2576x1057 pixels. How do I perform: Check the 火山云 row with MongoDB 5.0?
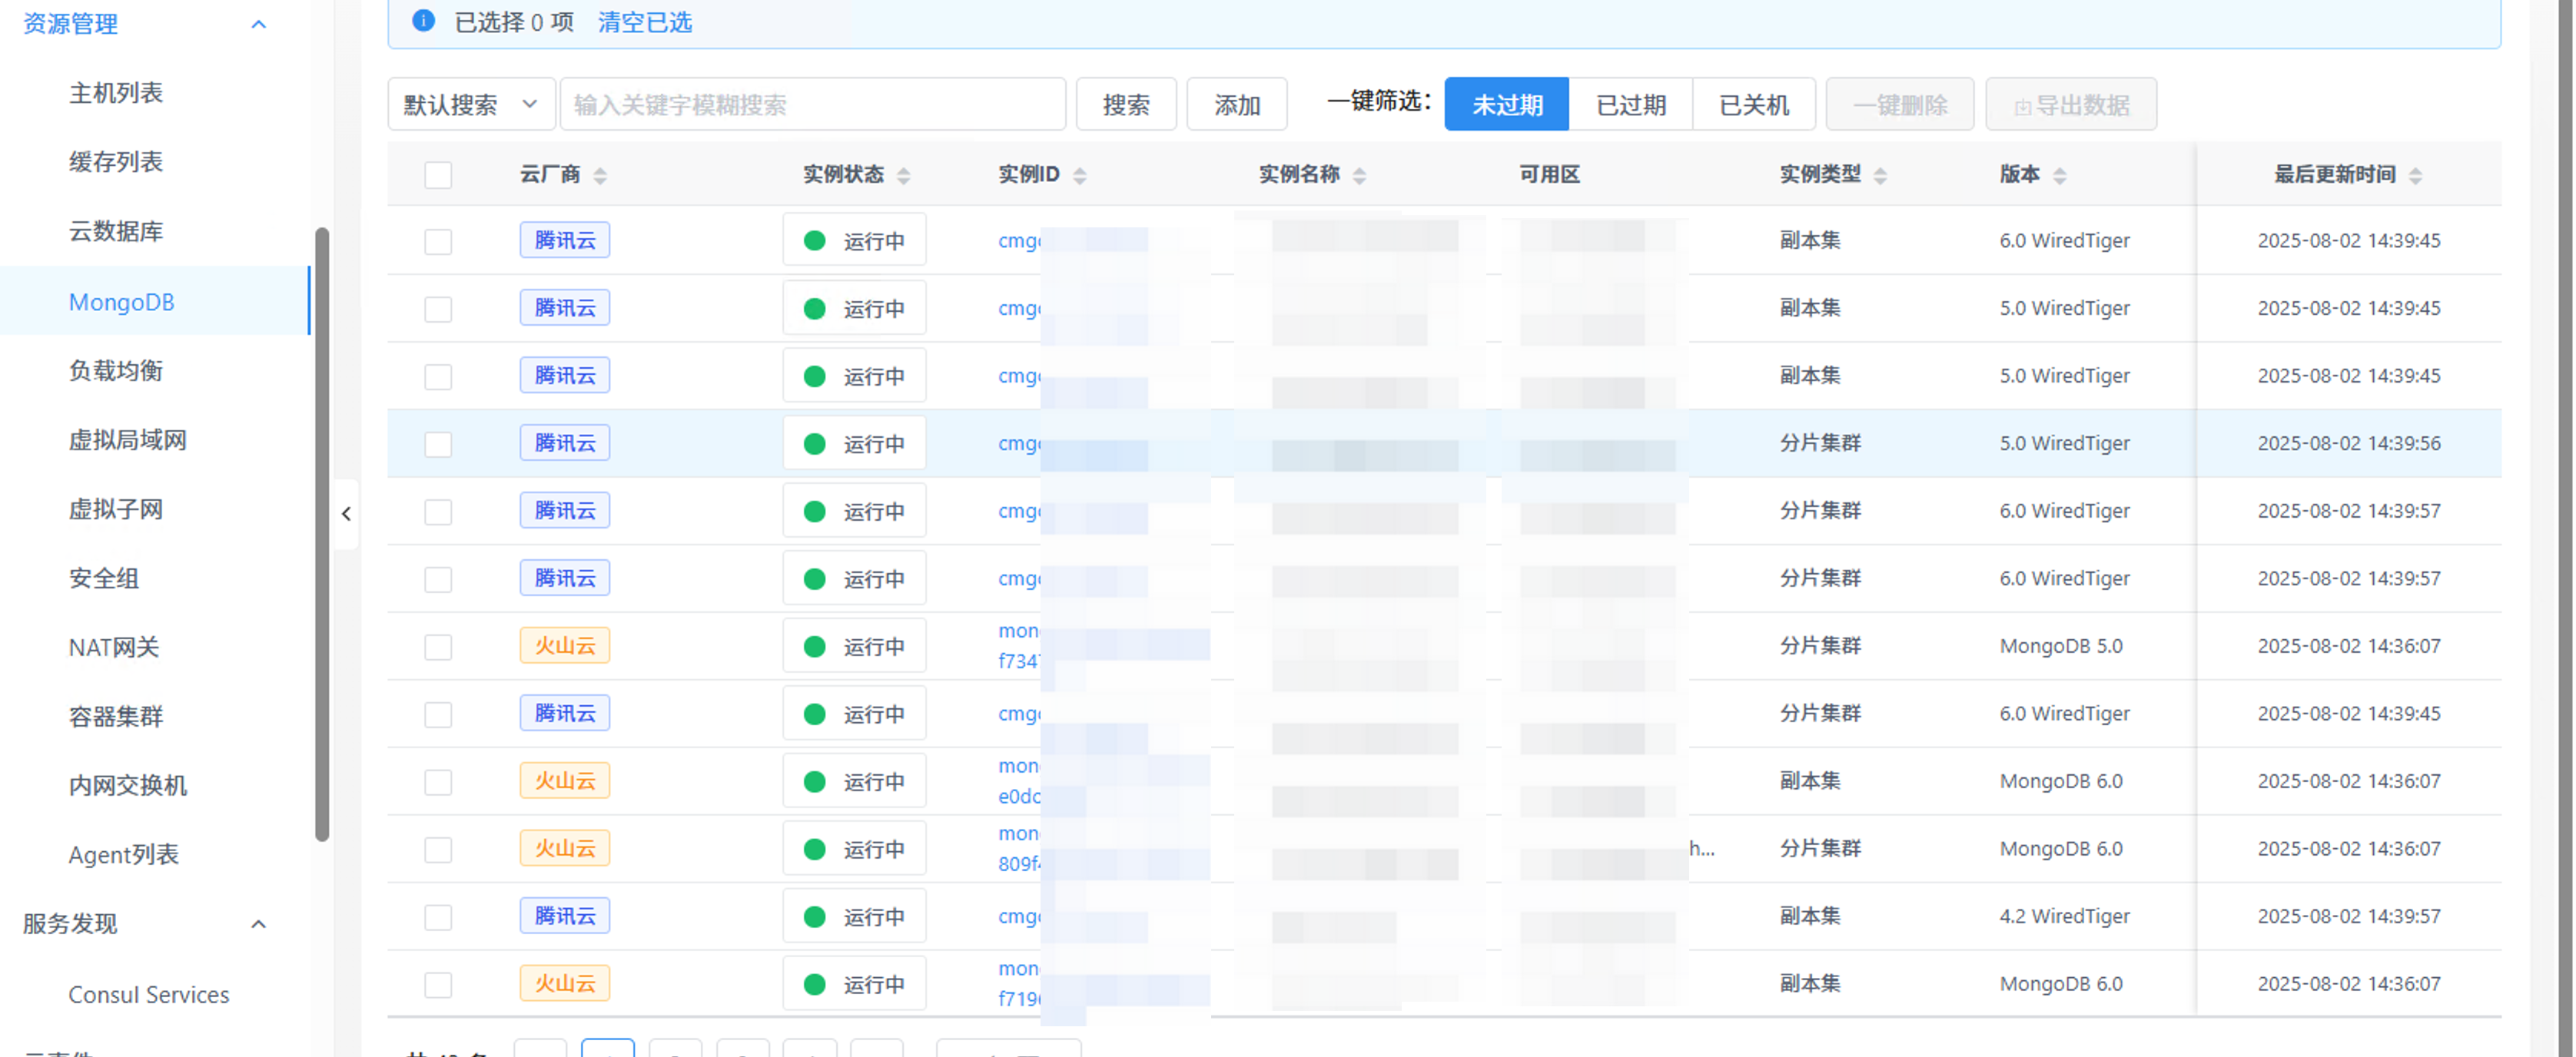pos(438,647)
